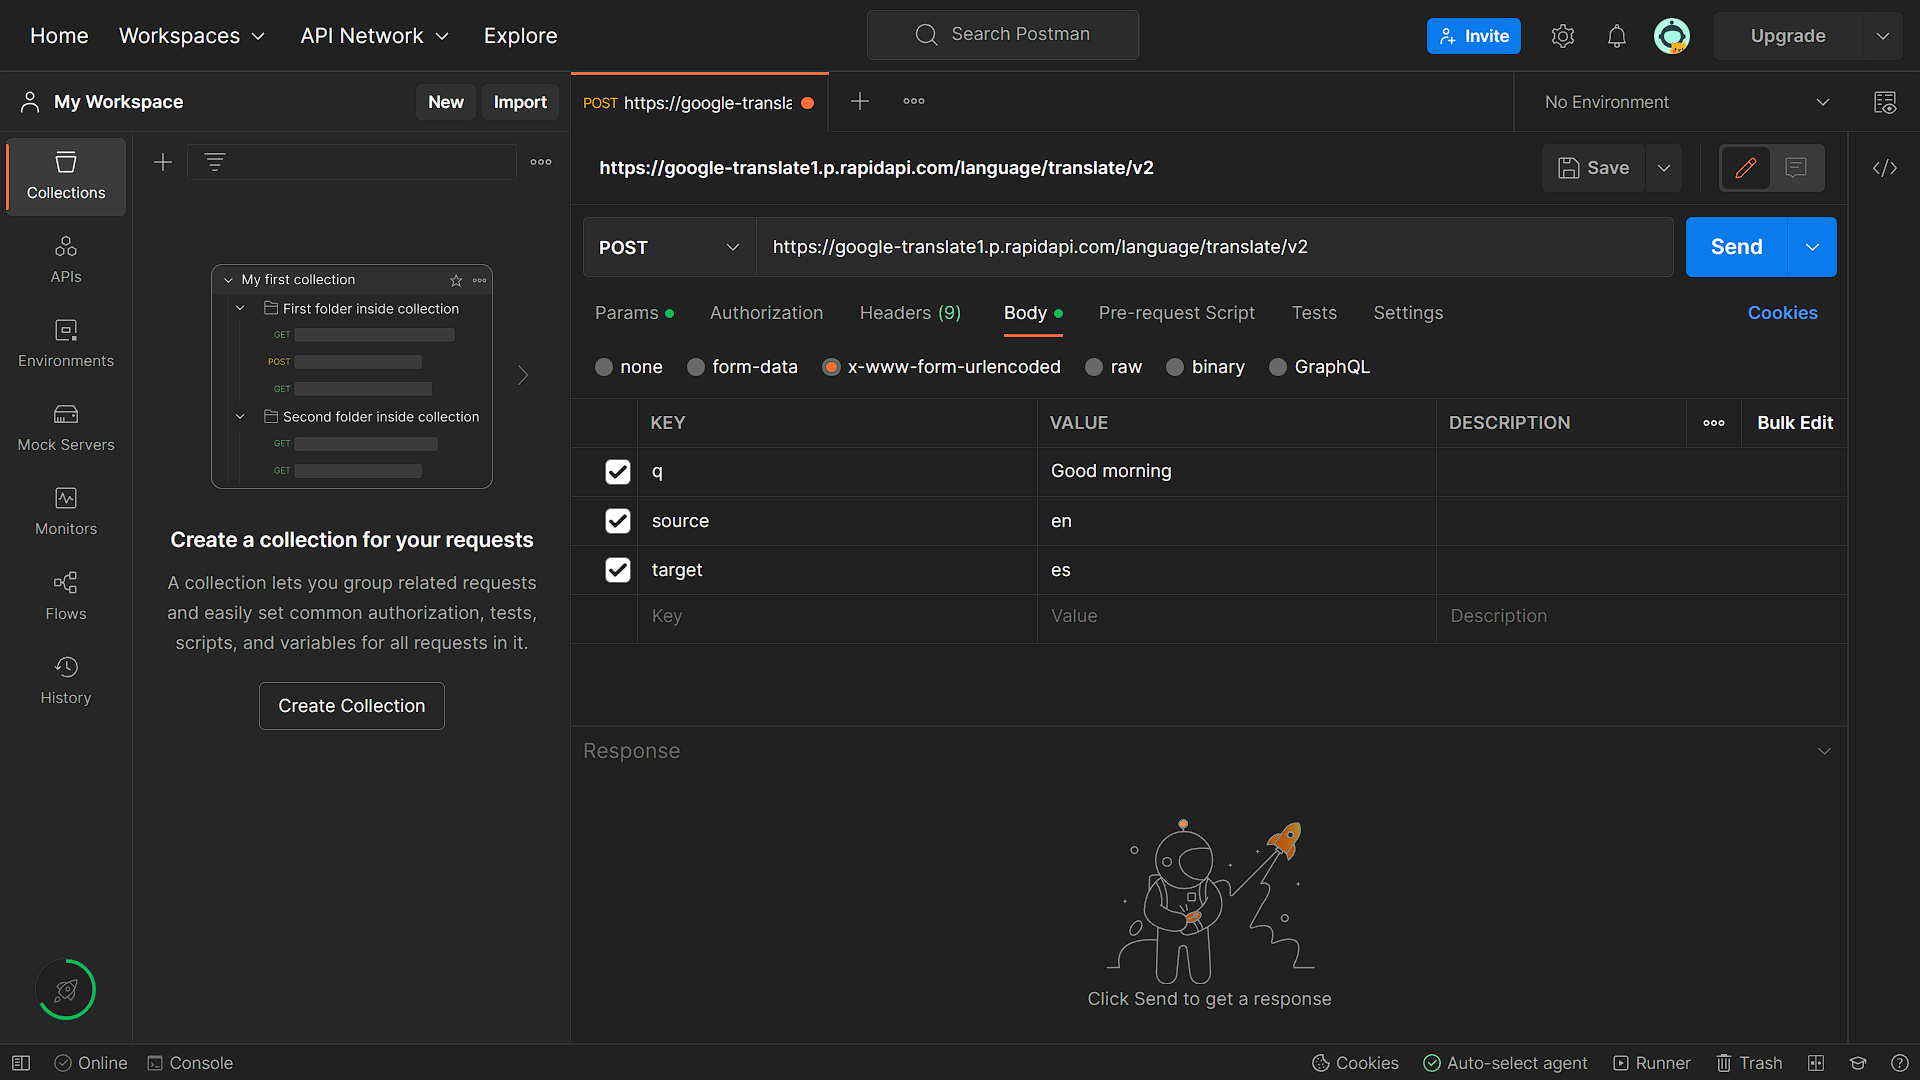Click the empty Key cell in body table
Screen dimensions: 1920x1080
[837, 616]
